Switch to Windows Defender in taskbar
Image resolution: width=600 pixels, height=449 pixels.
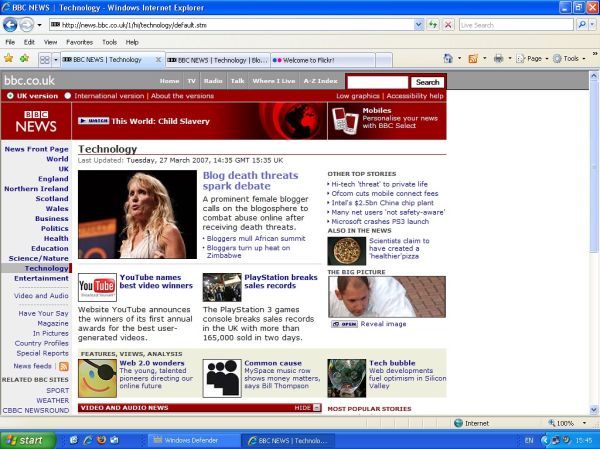point(194,440)
